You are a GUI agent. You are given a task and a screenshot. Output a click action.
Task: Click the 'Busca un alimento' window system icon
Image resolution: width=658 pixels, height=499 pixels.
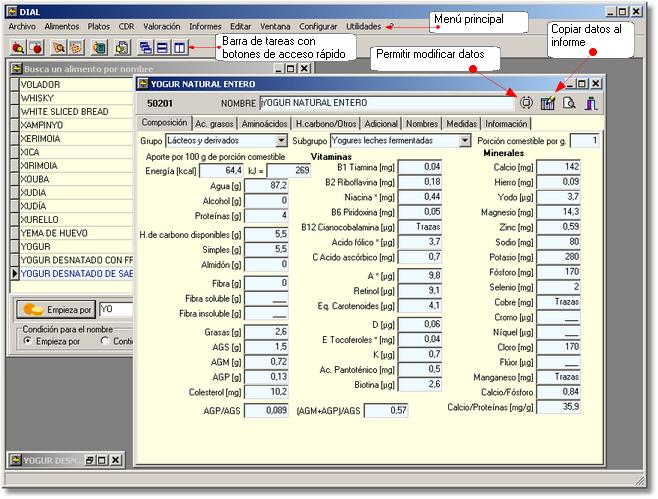point(16,68)
